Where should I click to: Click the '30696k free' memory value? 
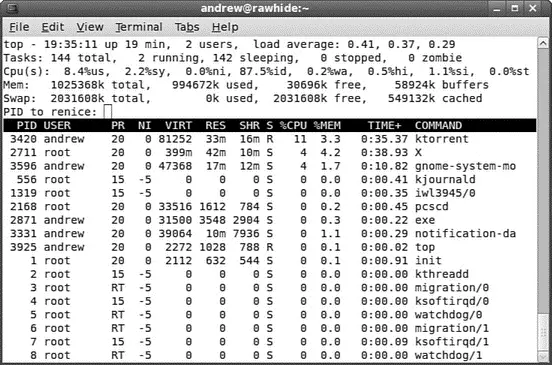point(324,85)
